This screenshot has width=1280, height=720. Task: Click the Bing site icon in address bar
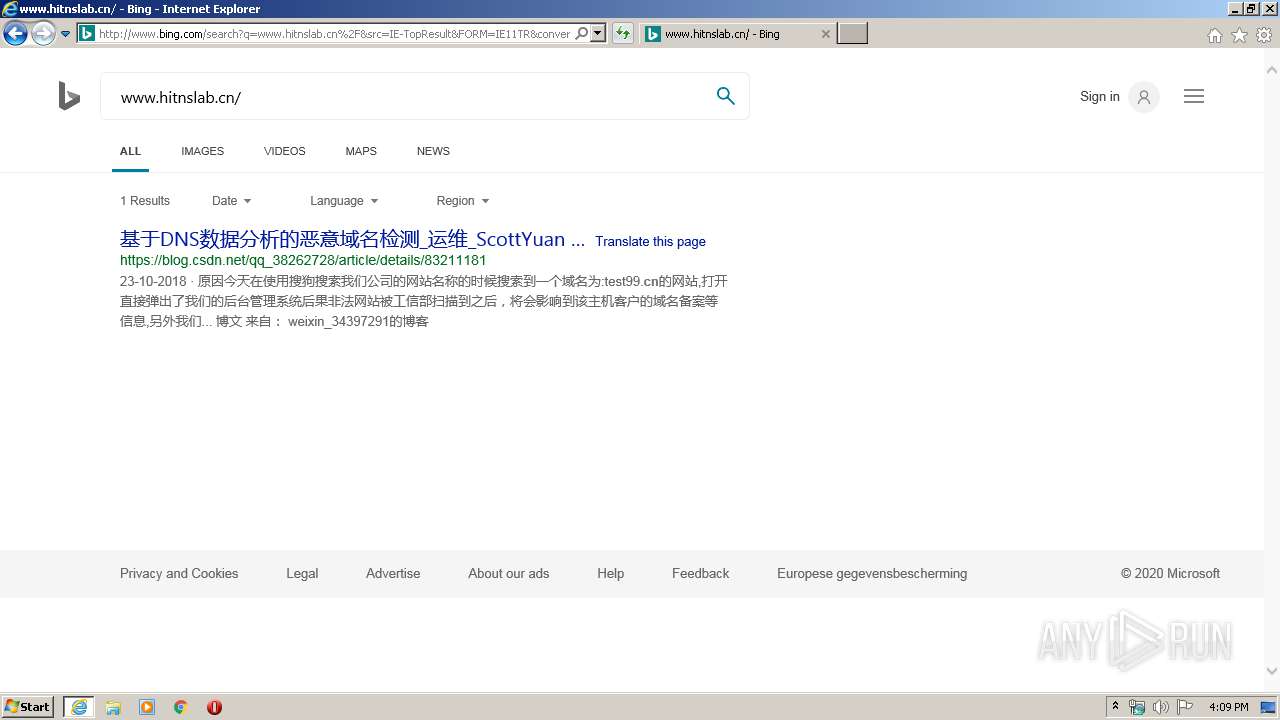pyautogui.click(x=87, y=34)
